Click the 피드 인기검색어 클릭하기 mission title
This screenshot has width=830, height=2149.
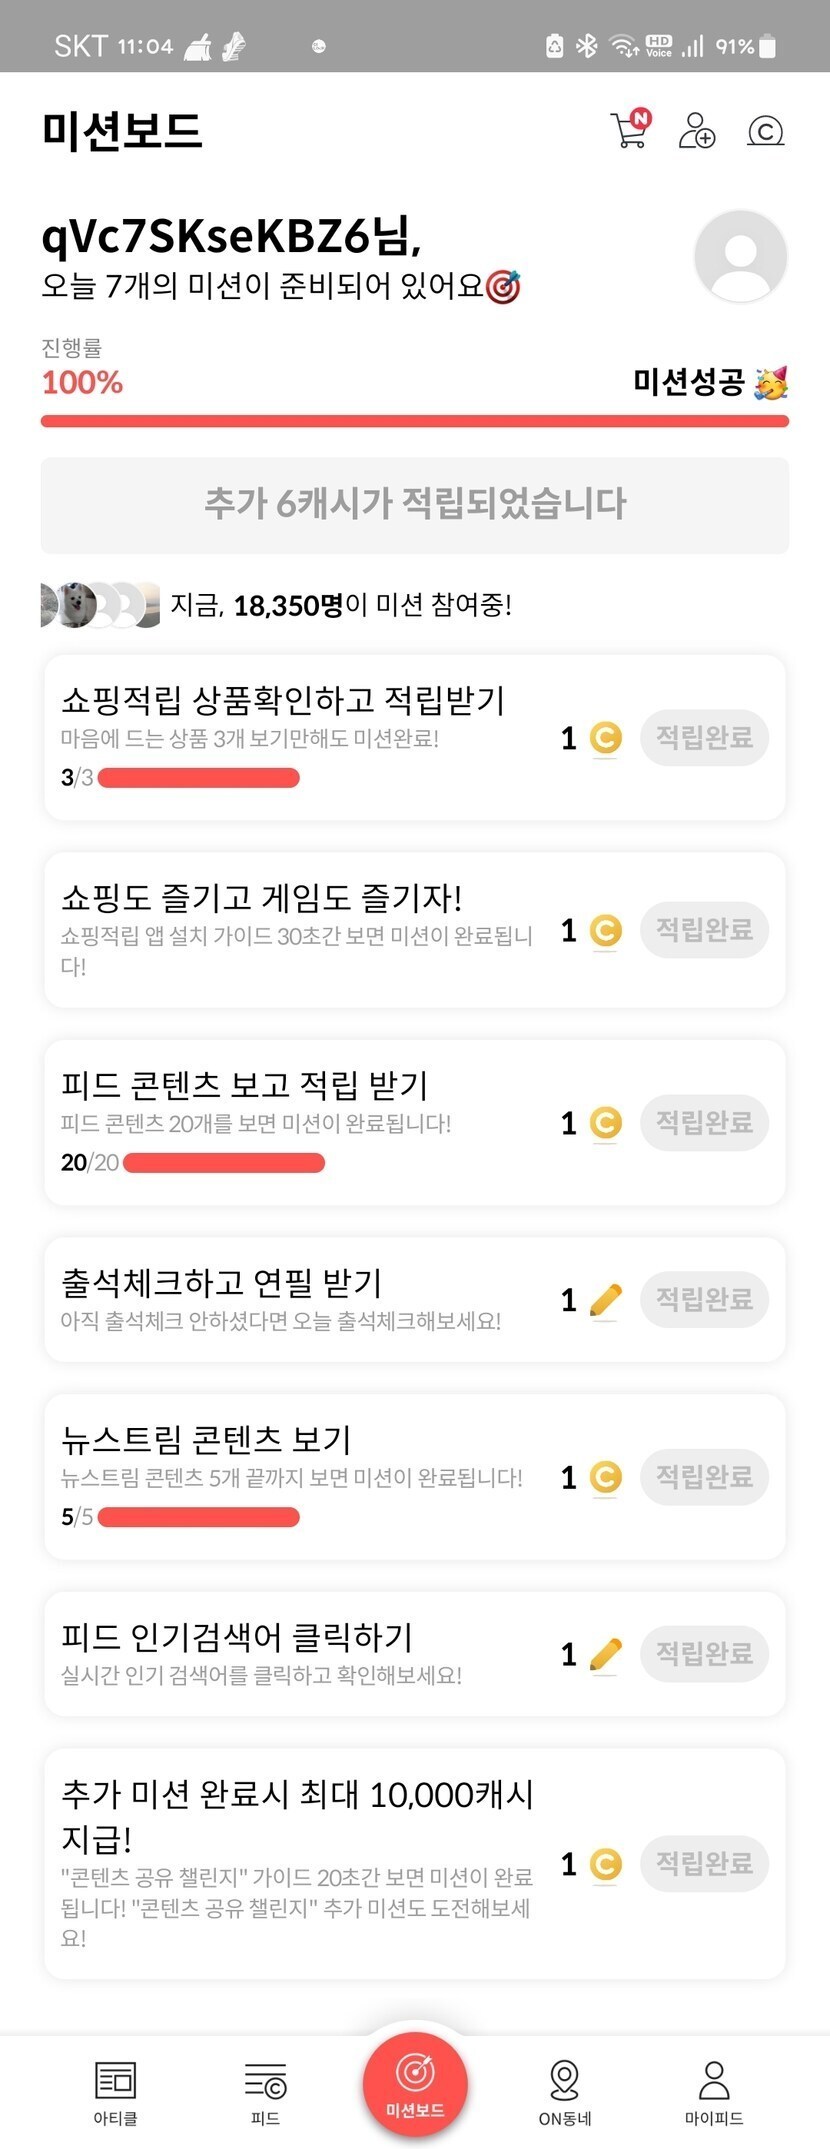click(237, 1637)
